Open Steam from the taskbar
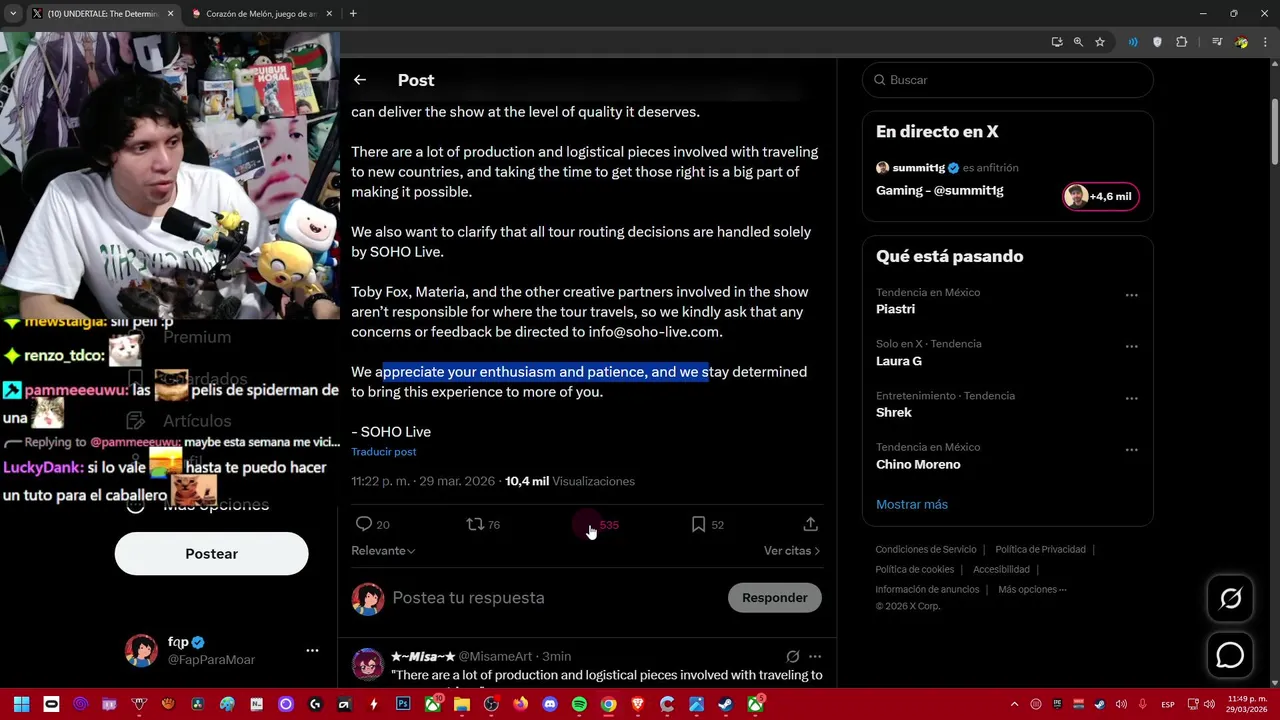This screenshot has height=720, width=1280. 725,704
